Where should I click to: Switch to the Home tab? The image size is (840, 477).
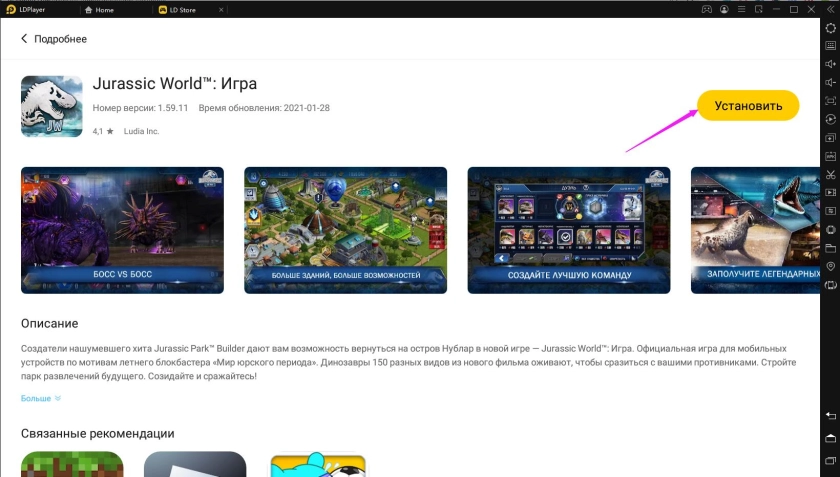point(99,9)
